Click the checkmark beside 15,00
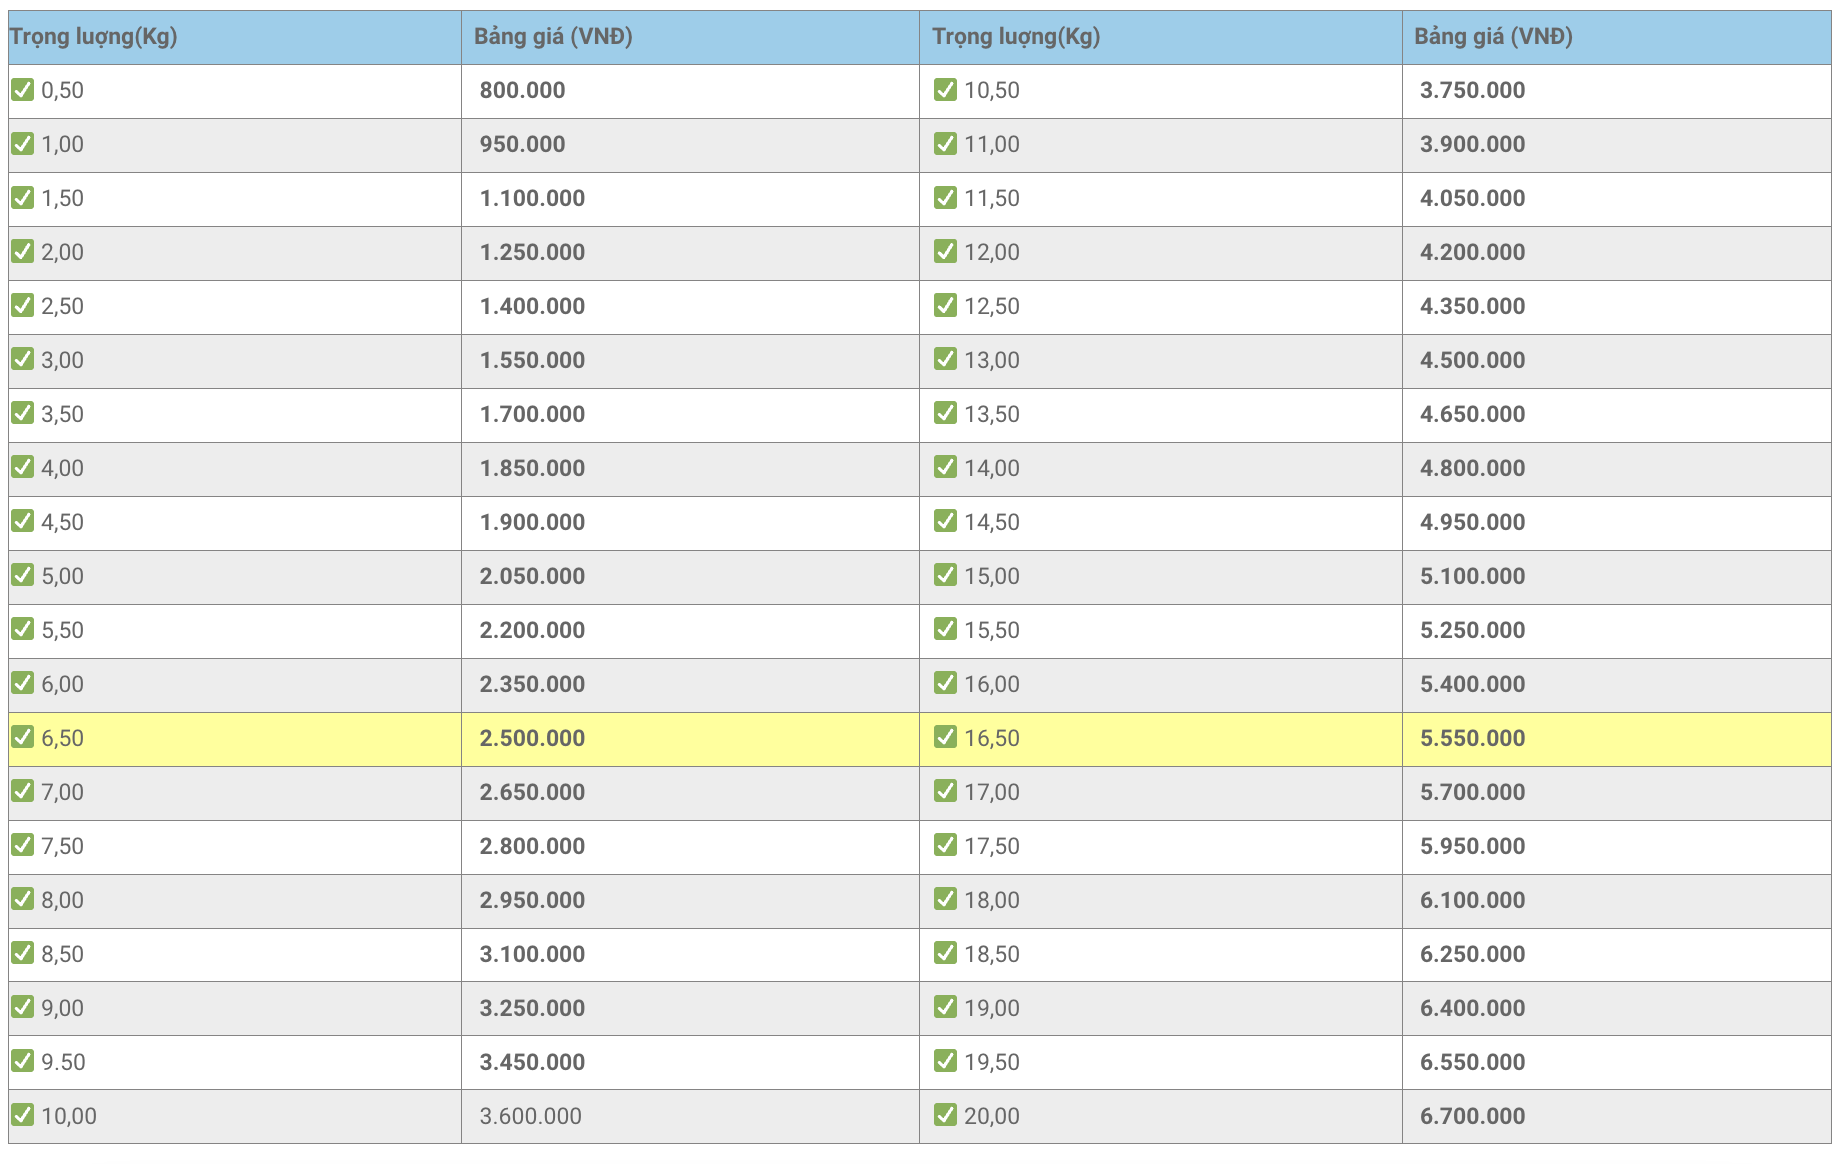 (945, 576)
